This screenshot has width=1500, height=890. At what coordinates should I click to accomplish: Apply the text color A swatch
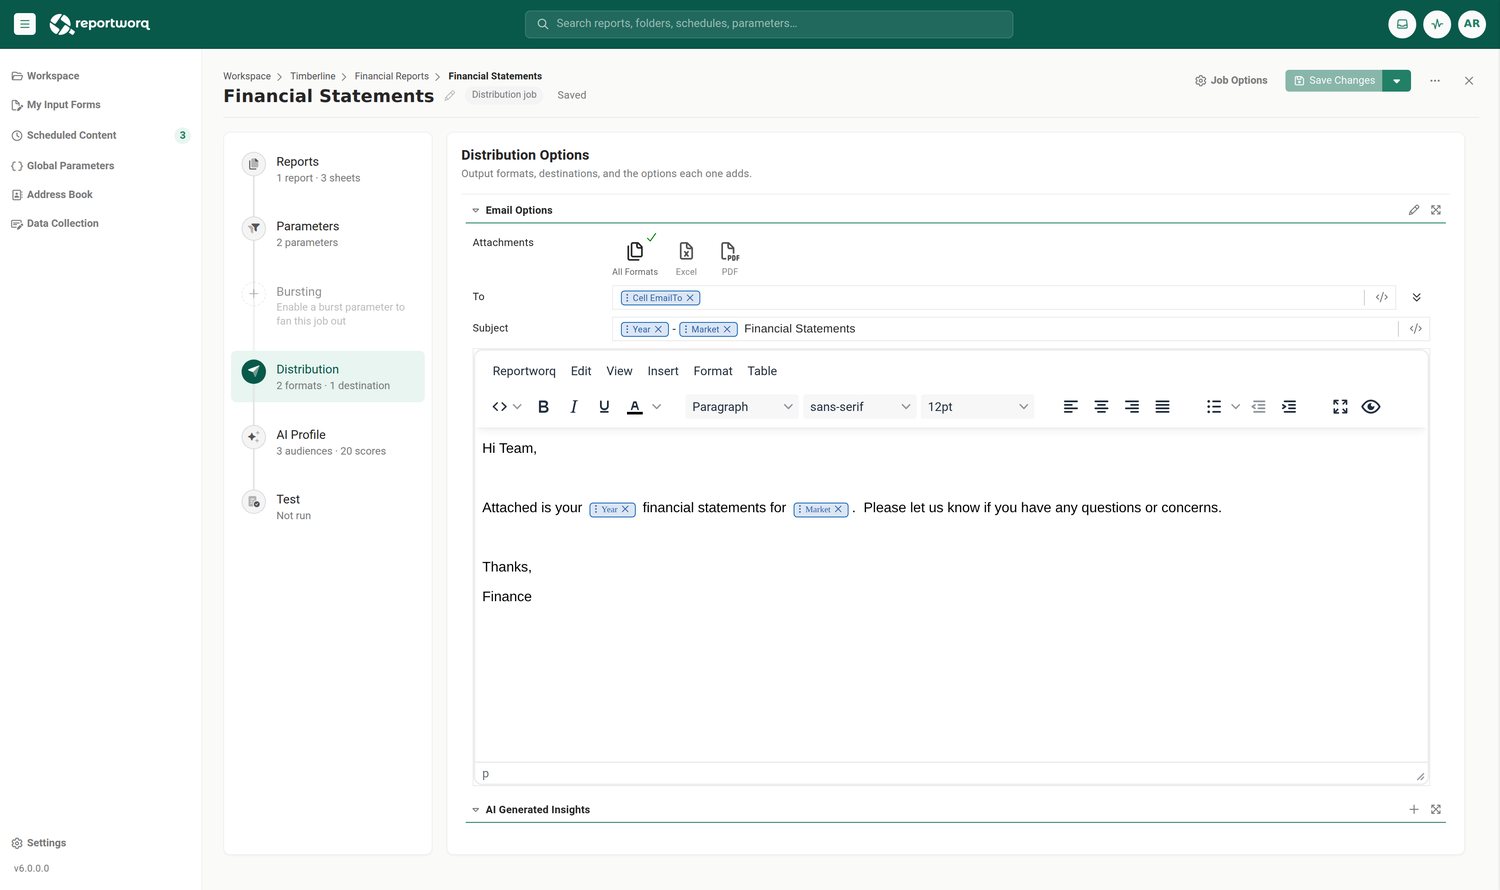click(x=635, y=407)
